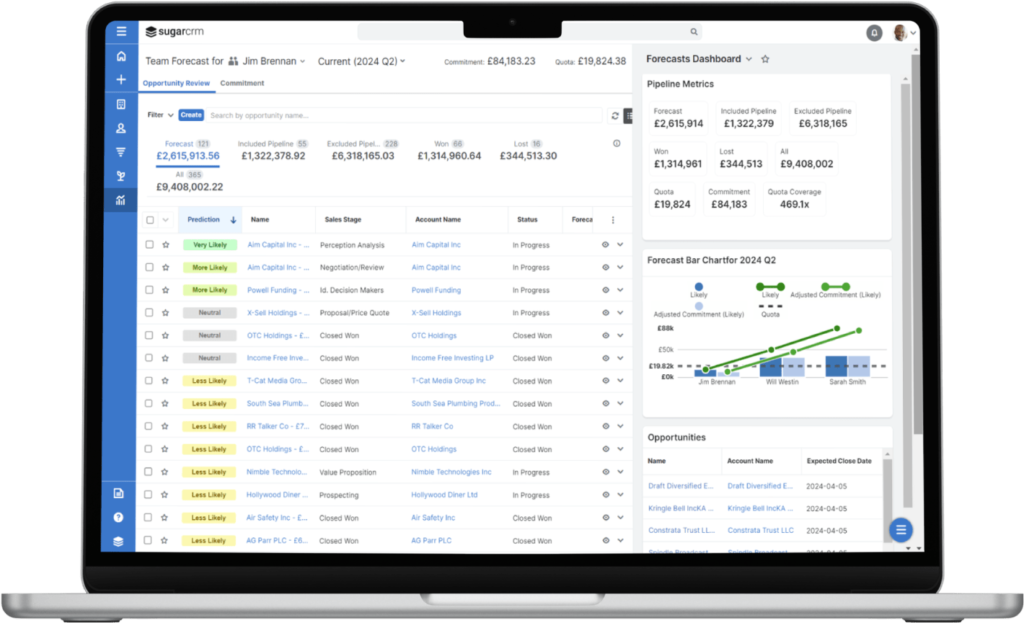This screenshot has width=1024, height=623.
Task: Star the X-Sell Holdings row
Action: click(x=166, y=313)
